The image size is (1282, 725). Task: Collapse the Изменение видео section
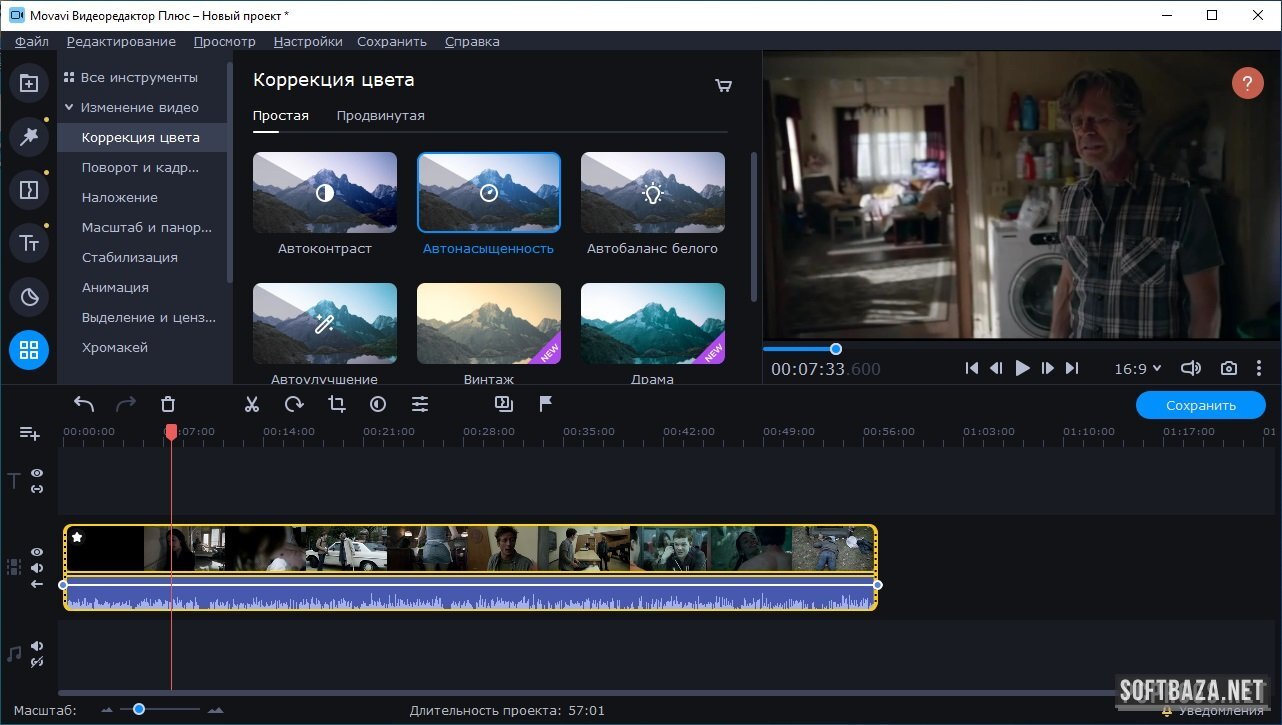pos(69,107)
